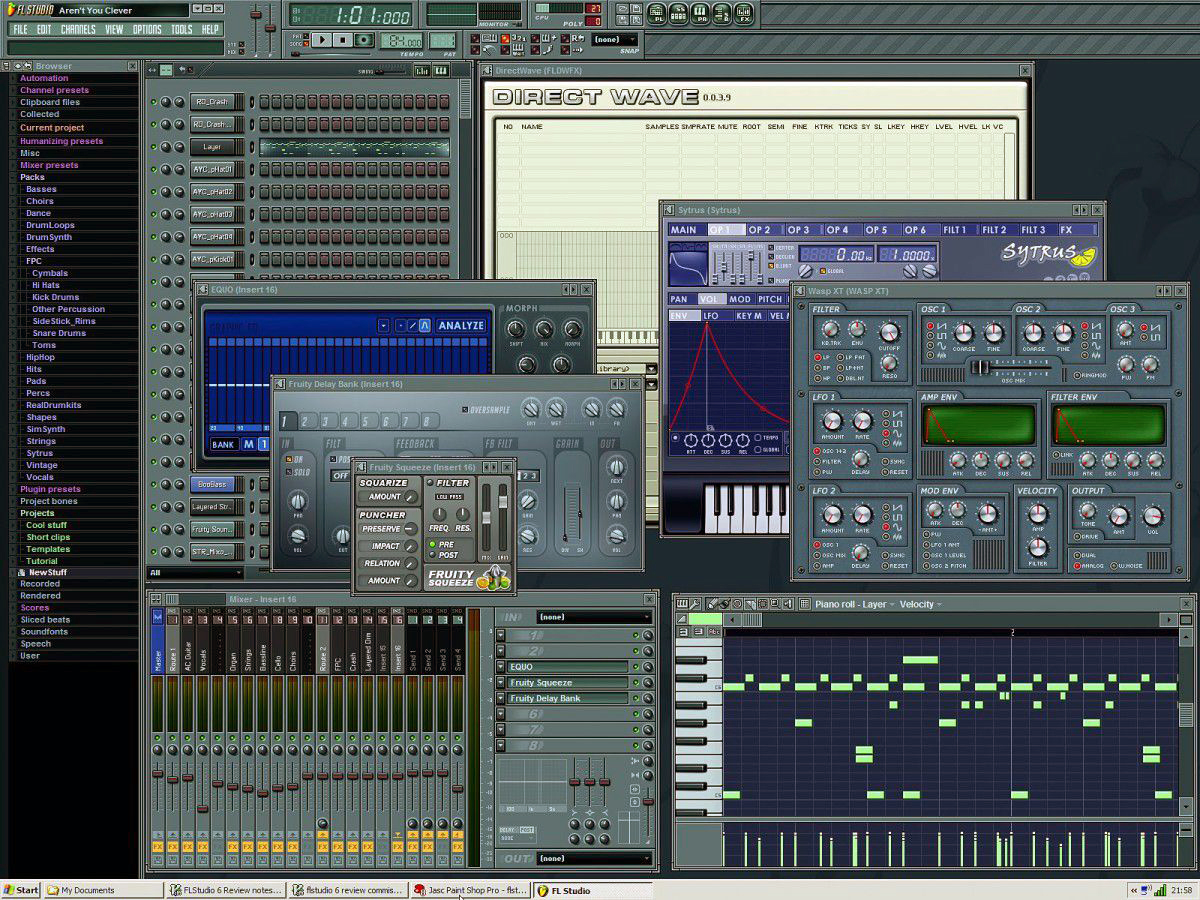This screenshot has width=1200, height=900.
Task: Open EQUO effect slot arrow menu
Action: tap(501, 667)
